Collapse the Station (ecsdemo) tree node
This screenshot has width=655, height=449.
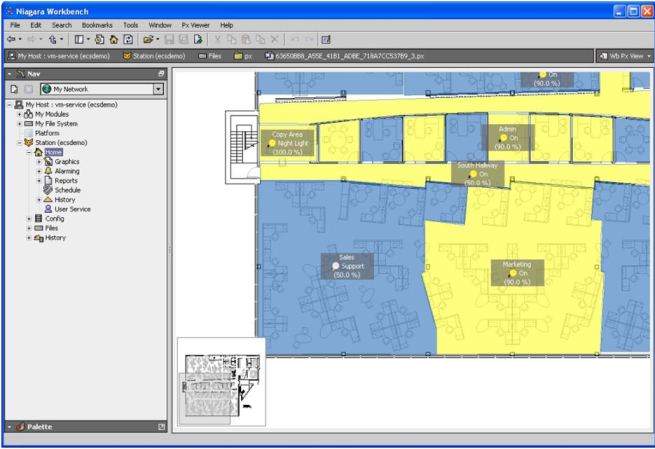click(19, 142)
